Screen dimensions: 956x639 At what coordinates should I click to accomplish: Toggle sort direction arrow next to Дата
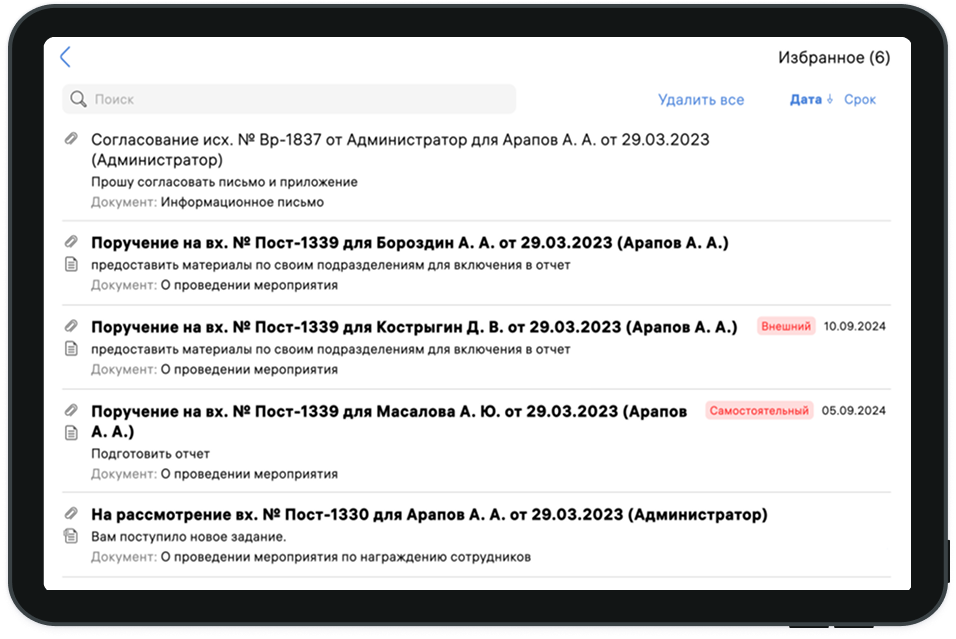[x=830, y=100]
